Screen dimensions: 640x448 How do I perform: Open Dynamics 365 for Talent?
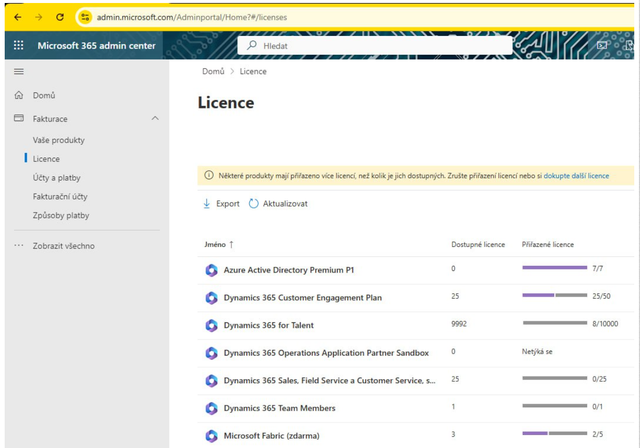[x=269, y=326]
